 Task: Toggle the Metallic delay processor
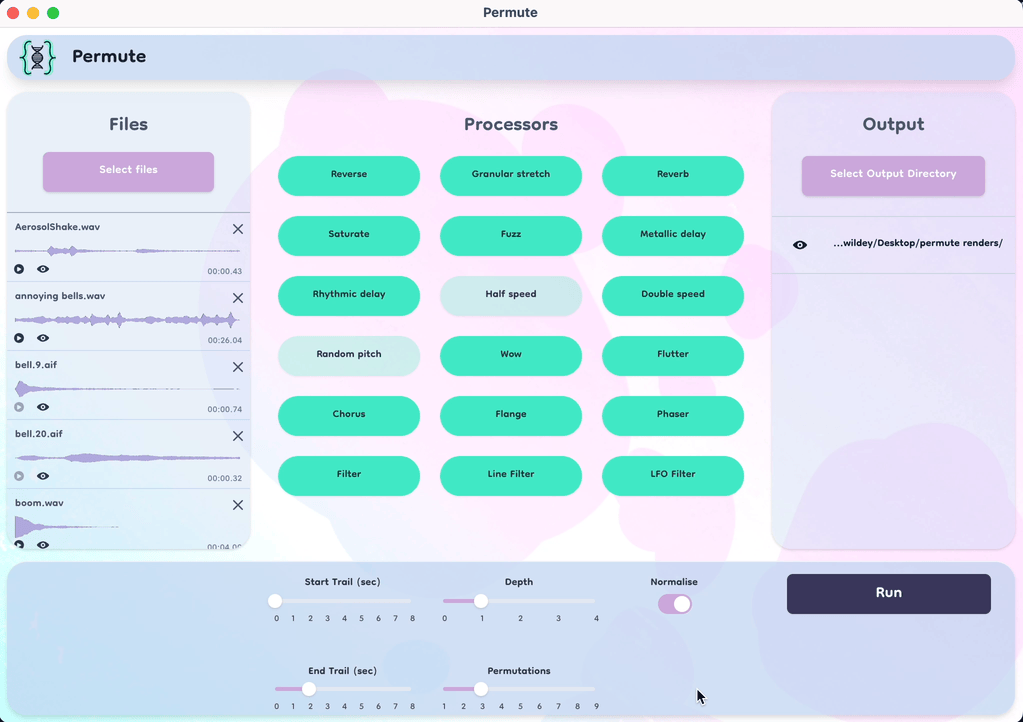pyautogui.click(x=673, y=235)
